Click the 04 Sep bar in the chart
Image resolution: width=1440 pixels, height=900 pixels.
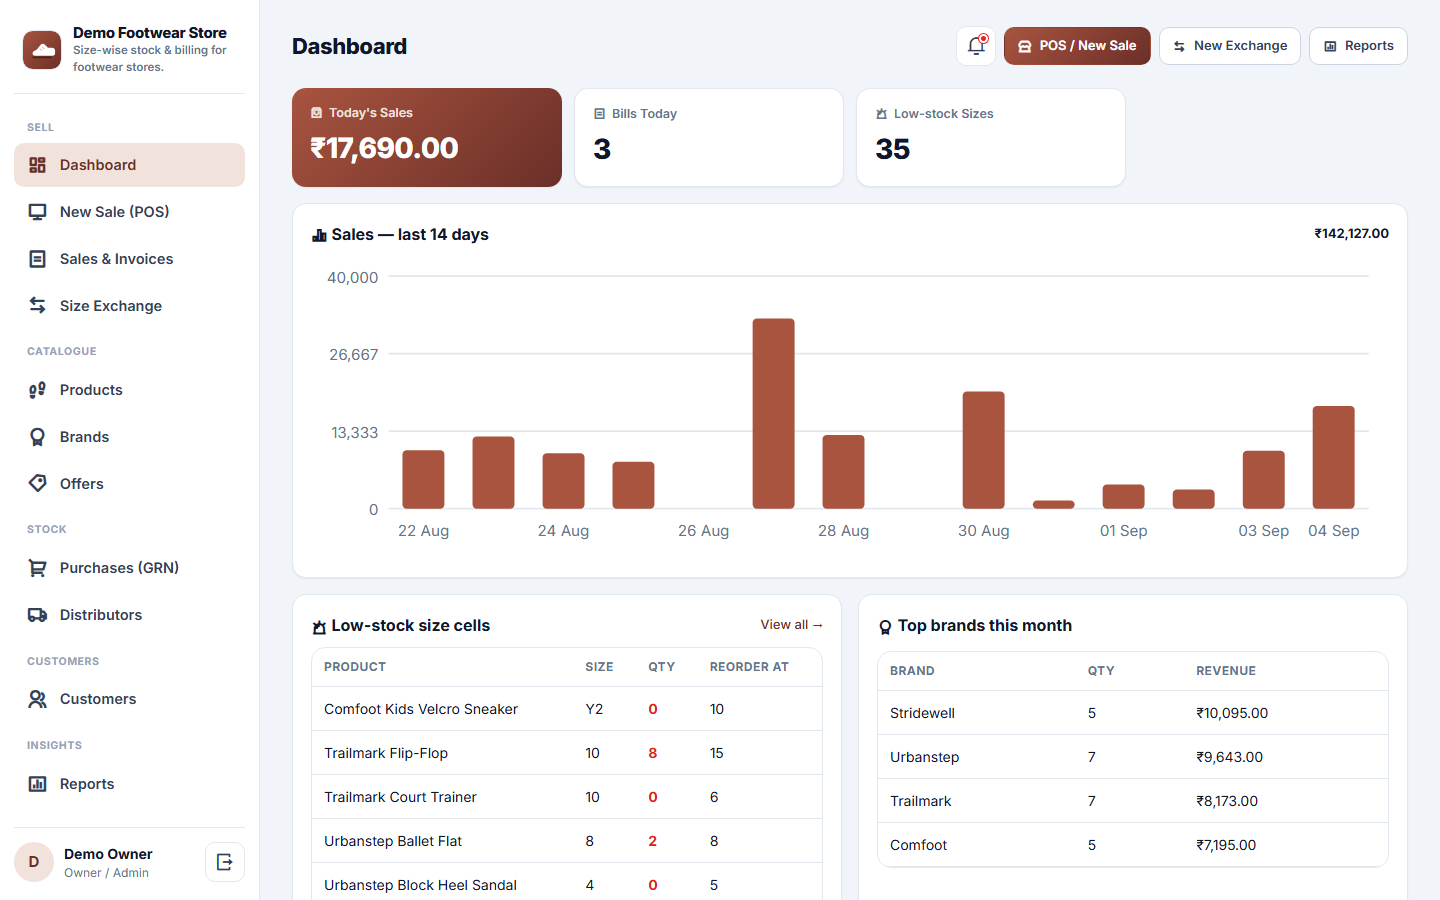pos(1334,458)
